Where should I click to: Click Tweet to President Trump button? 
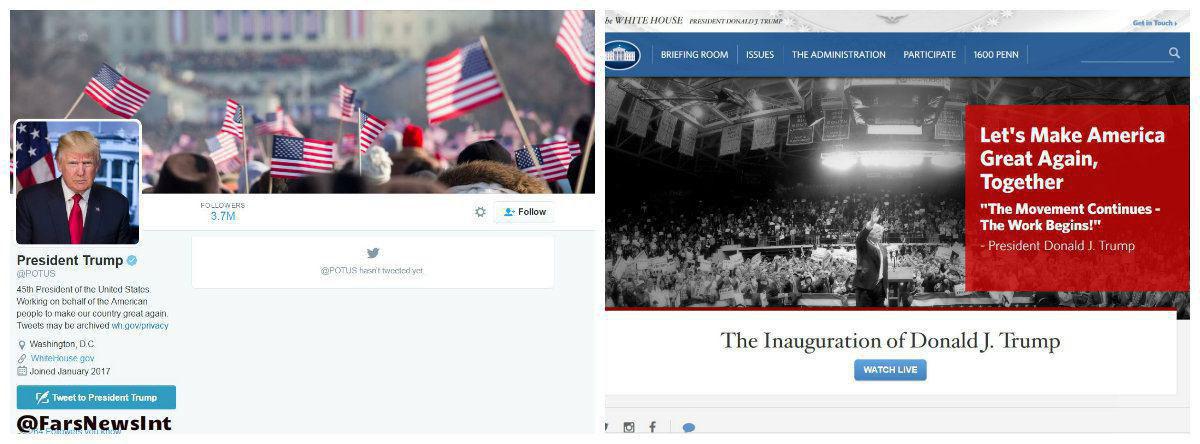pos(96,397)
